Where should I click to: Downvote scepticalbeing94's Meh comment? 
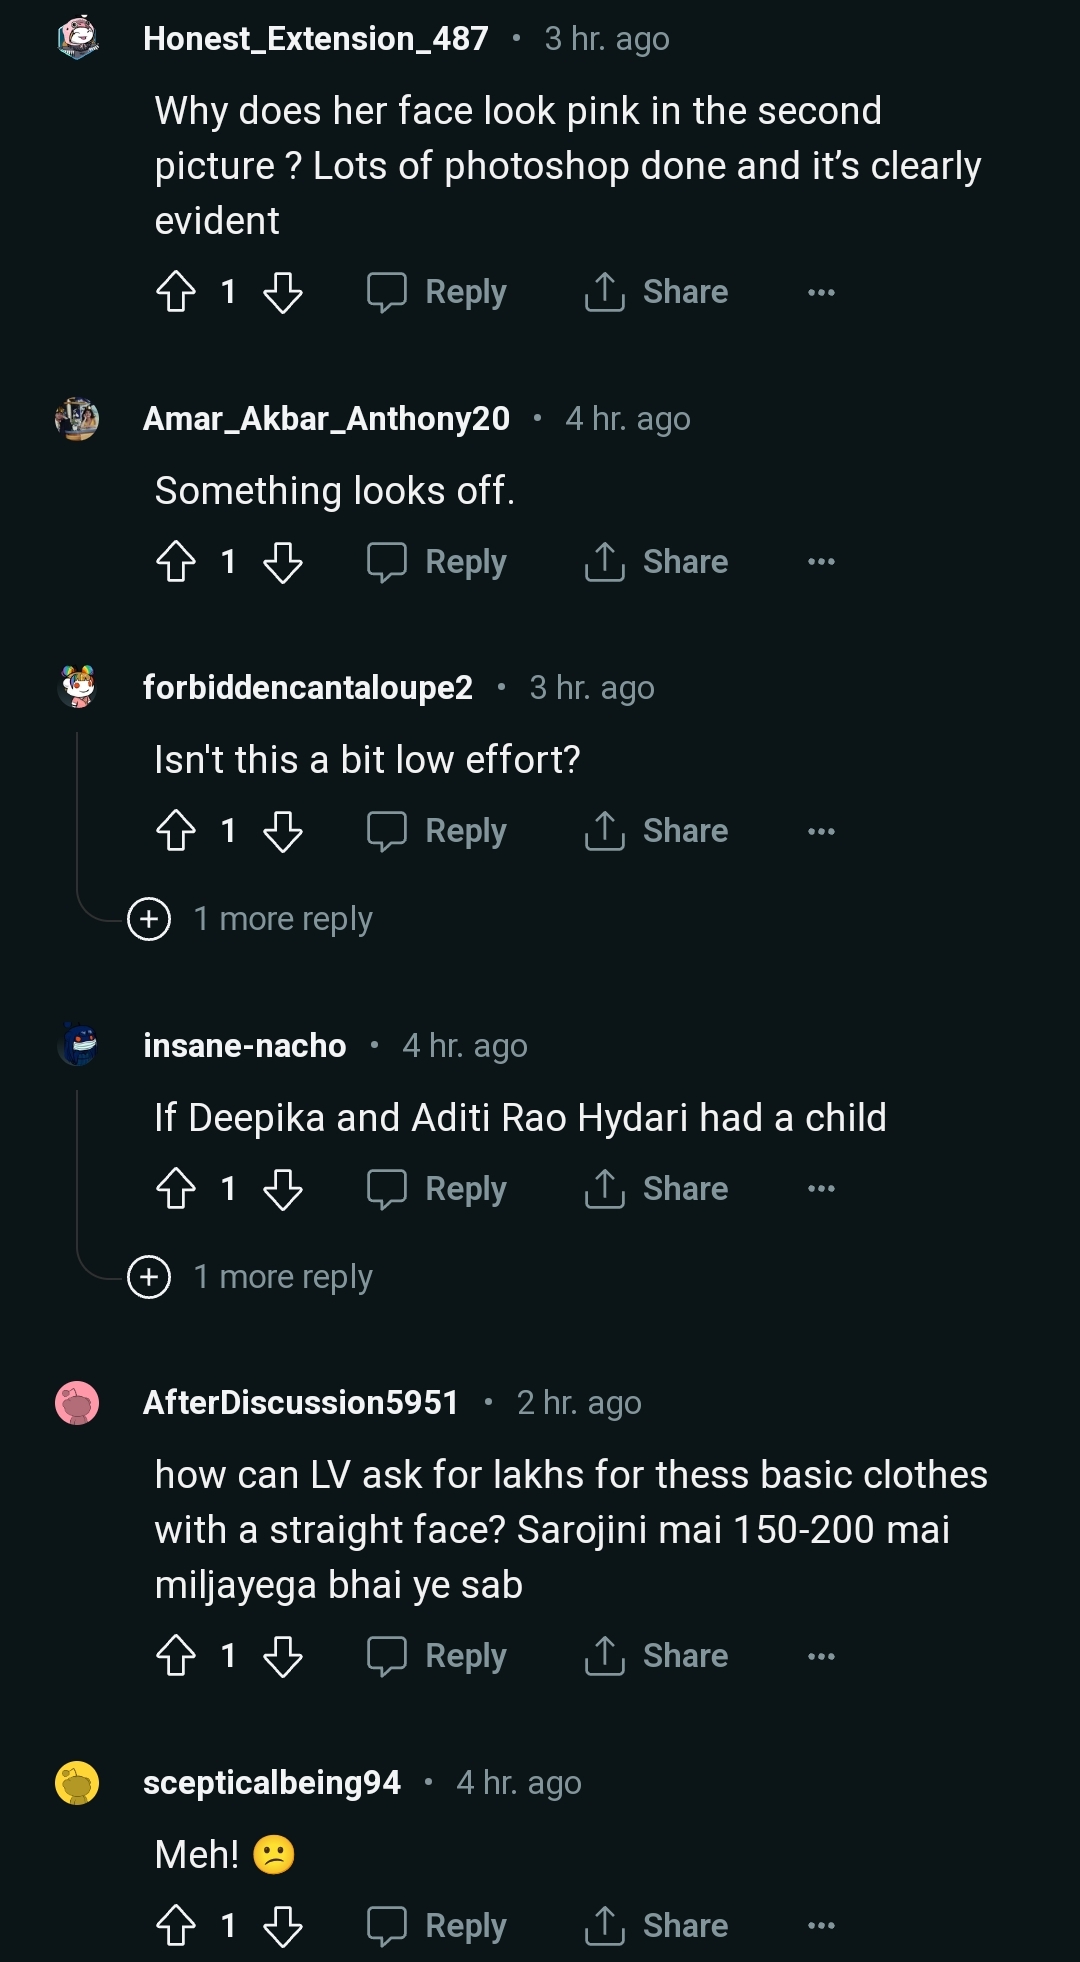(x=283, y=1926)
